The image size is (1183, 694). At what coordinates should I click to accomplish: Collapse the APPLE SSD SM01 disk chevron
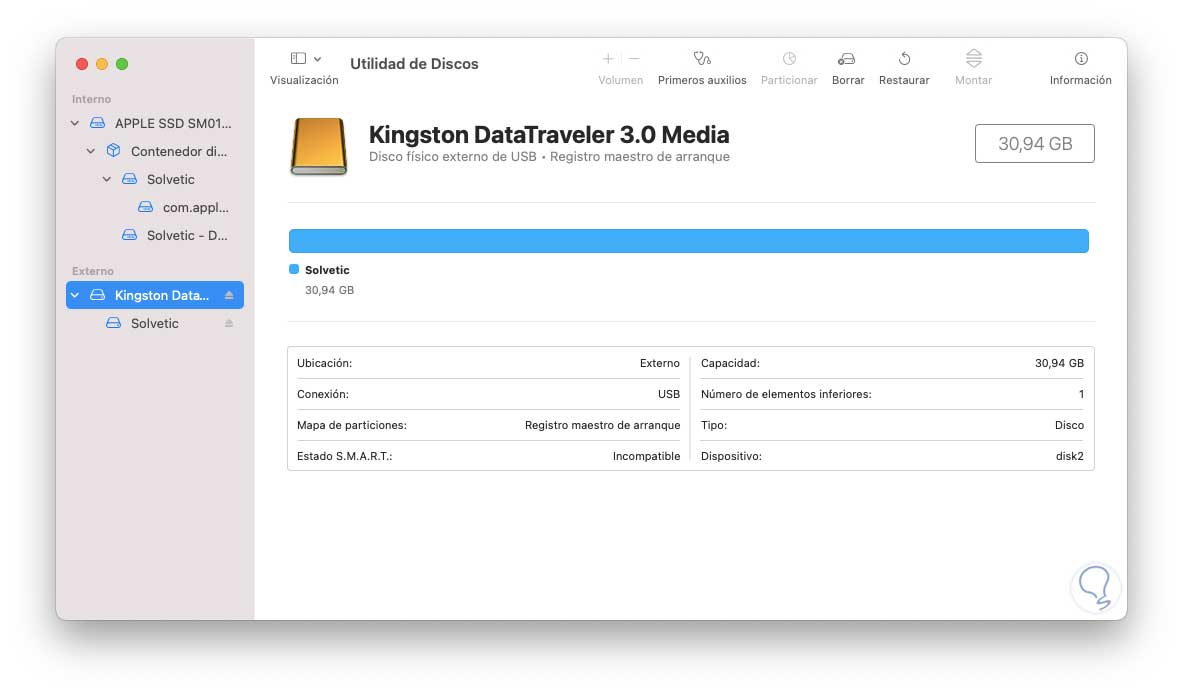(x=75, y=123)
